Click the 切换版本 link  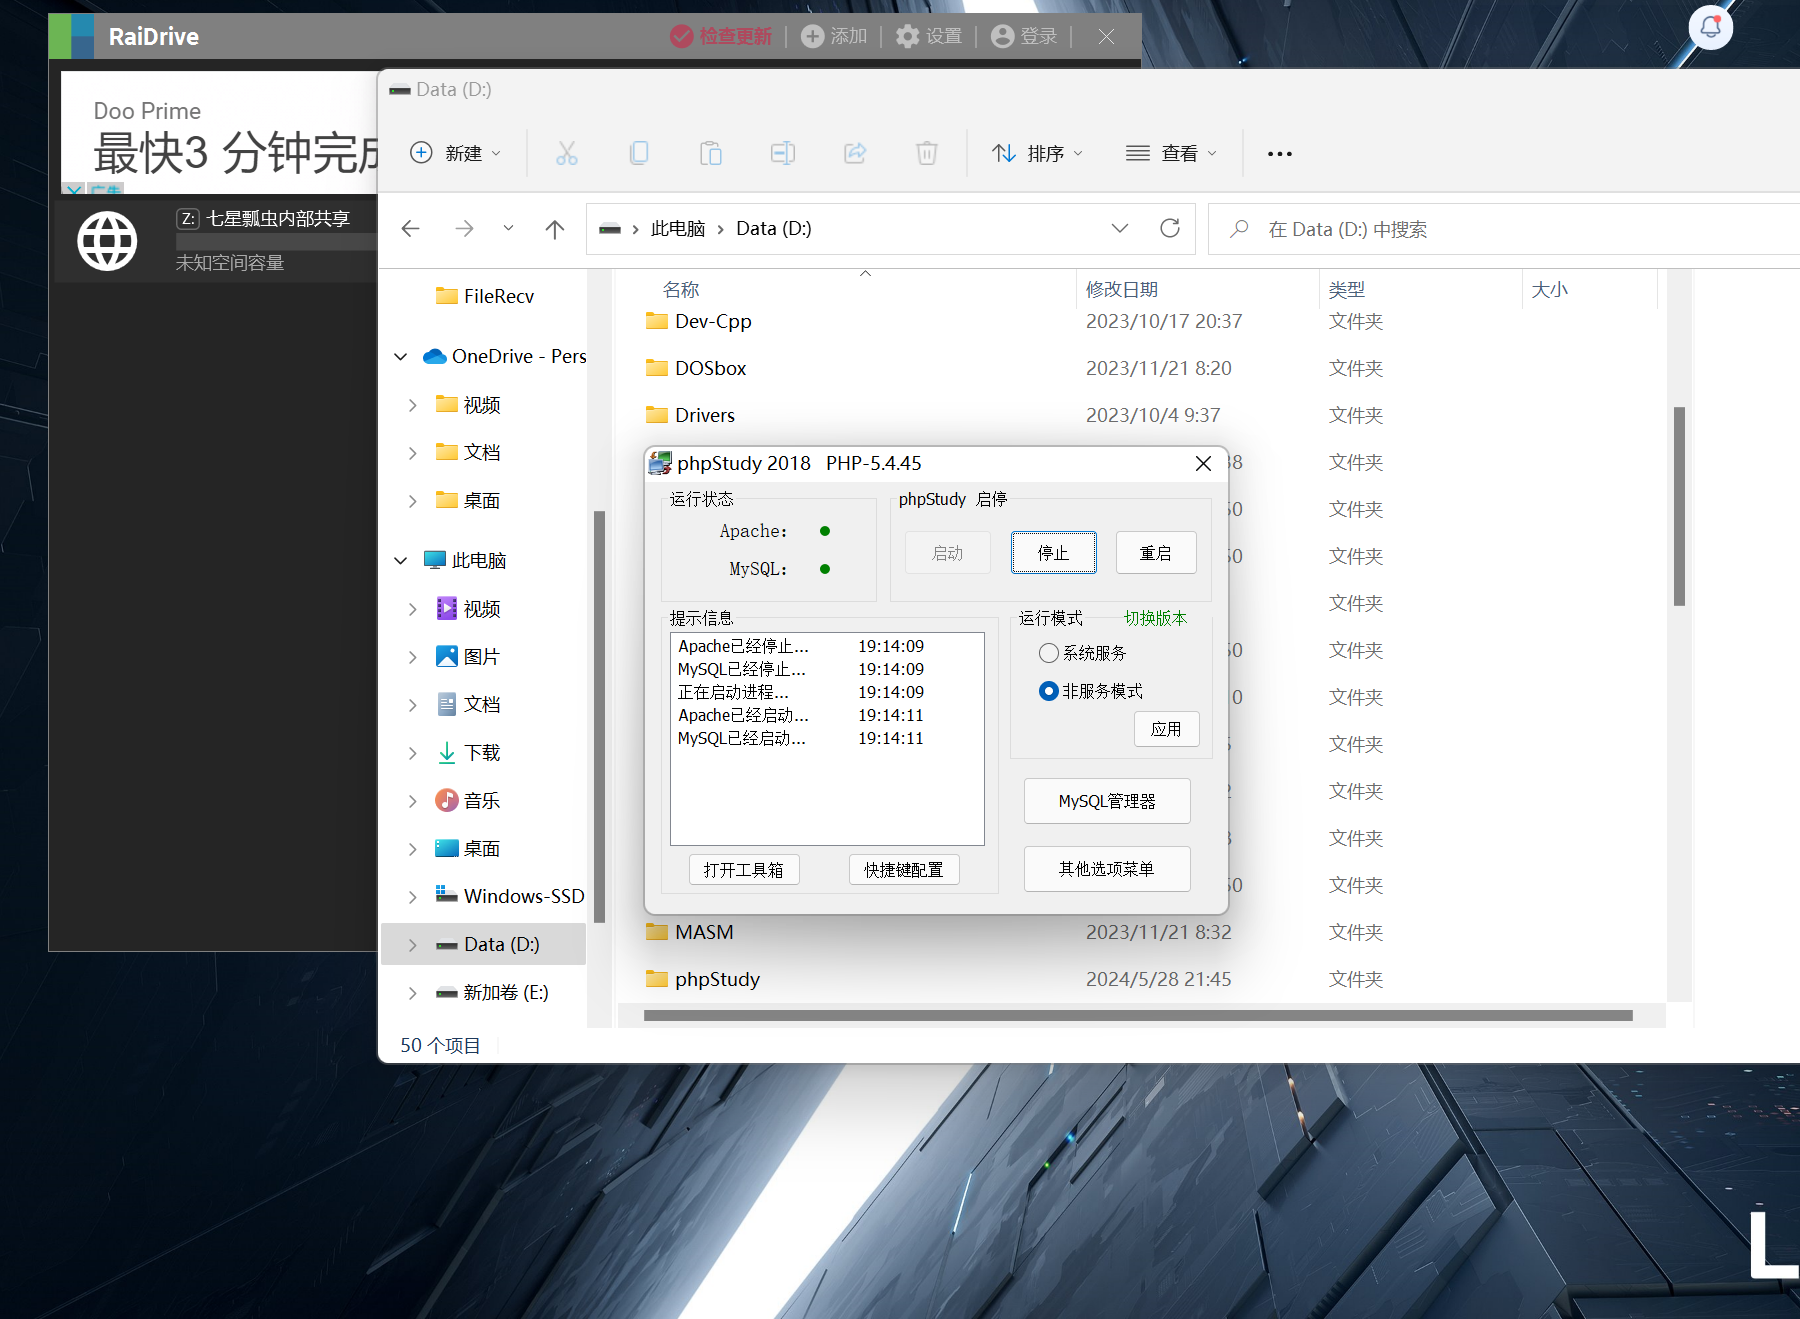(x=1156, y=618)
